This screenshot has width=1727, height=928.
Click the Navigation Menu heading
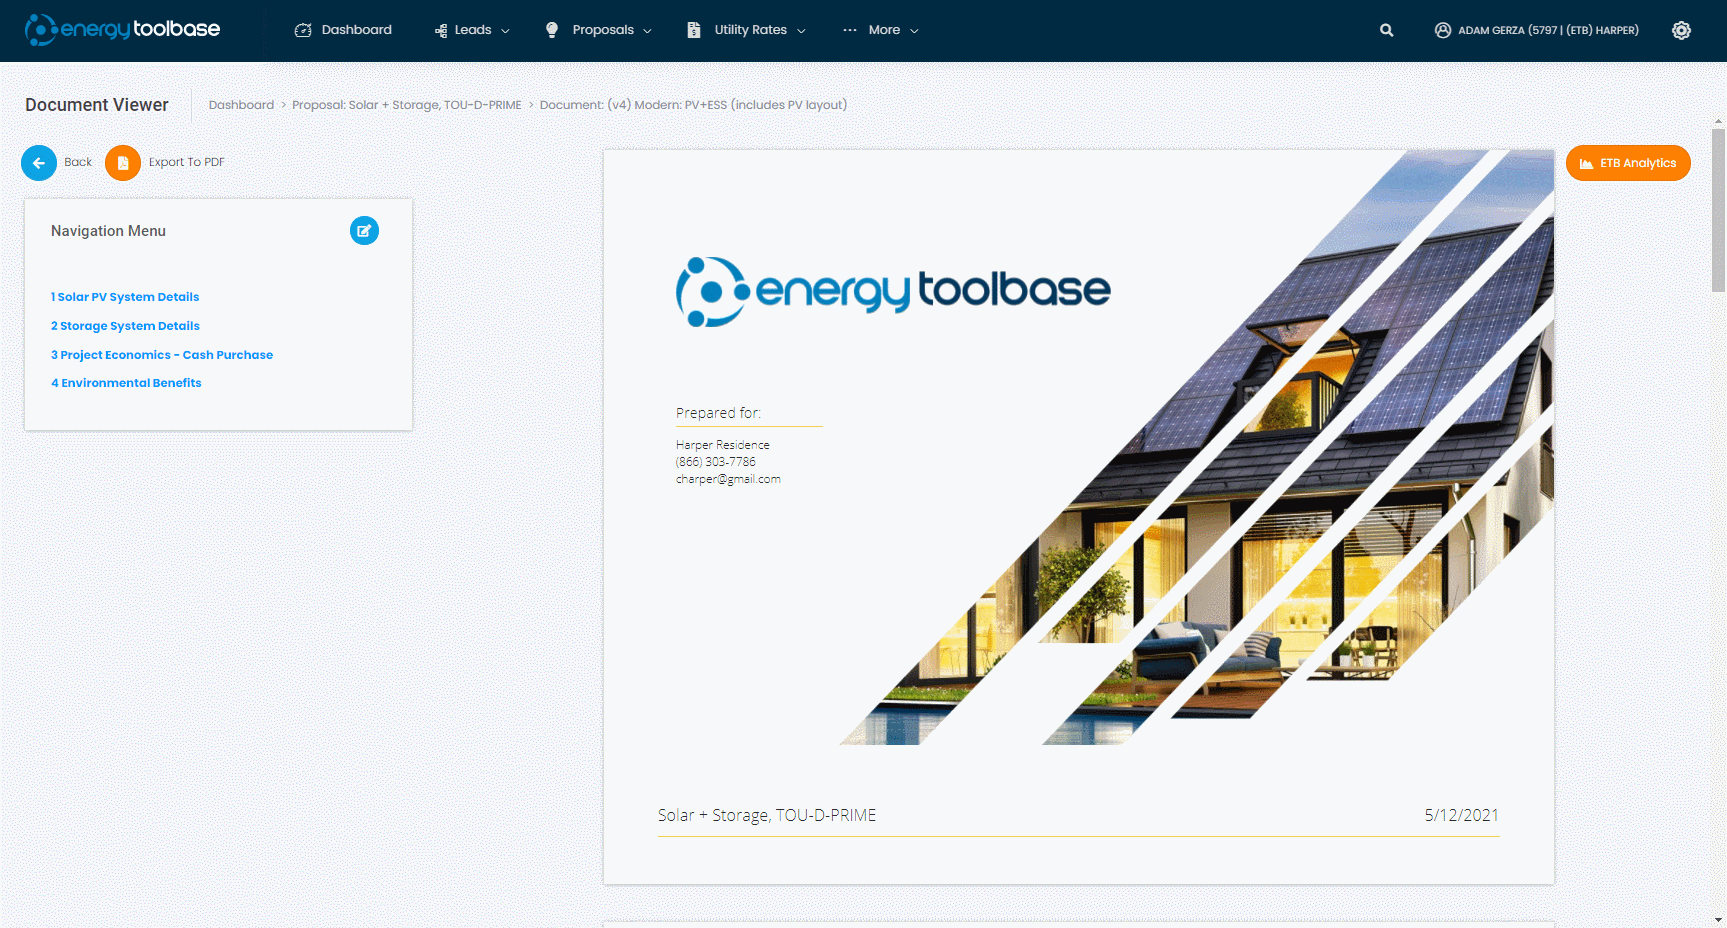[x=108, y=231]
